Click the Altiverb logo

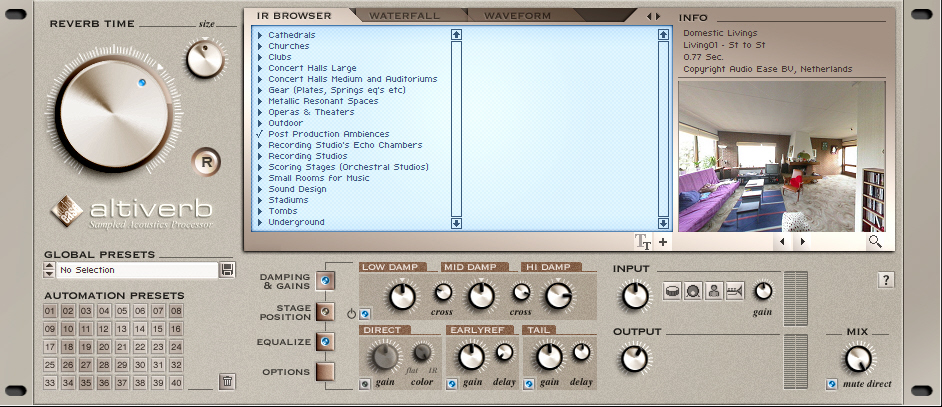point(132,212)
